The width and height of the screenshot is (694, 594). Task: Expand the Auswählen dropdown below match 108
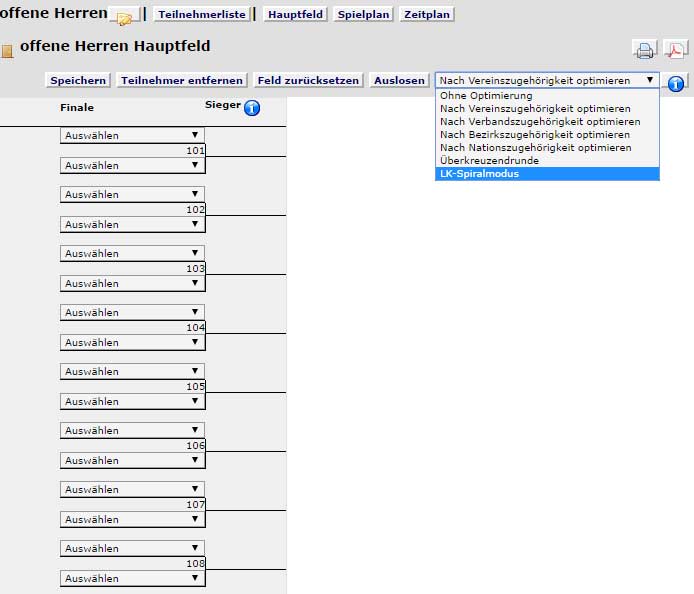tap(132, 578)
